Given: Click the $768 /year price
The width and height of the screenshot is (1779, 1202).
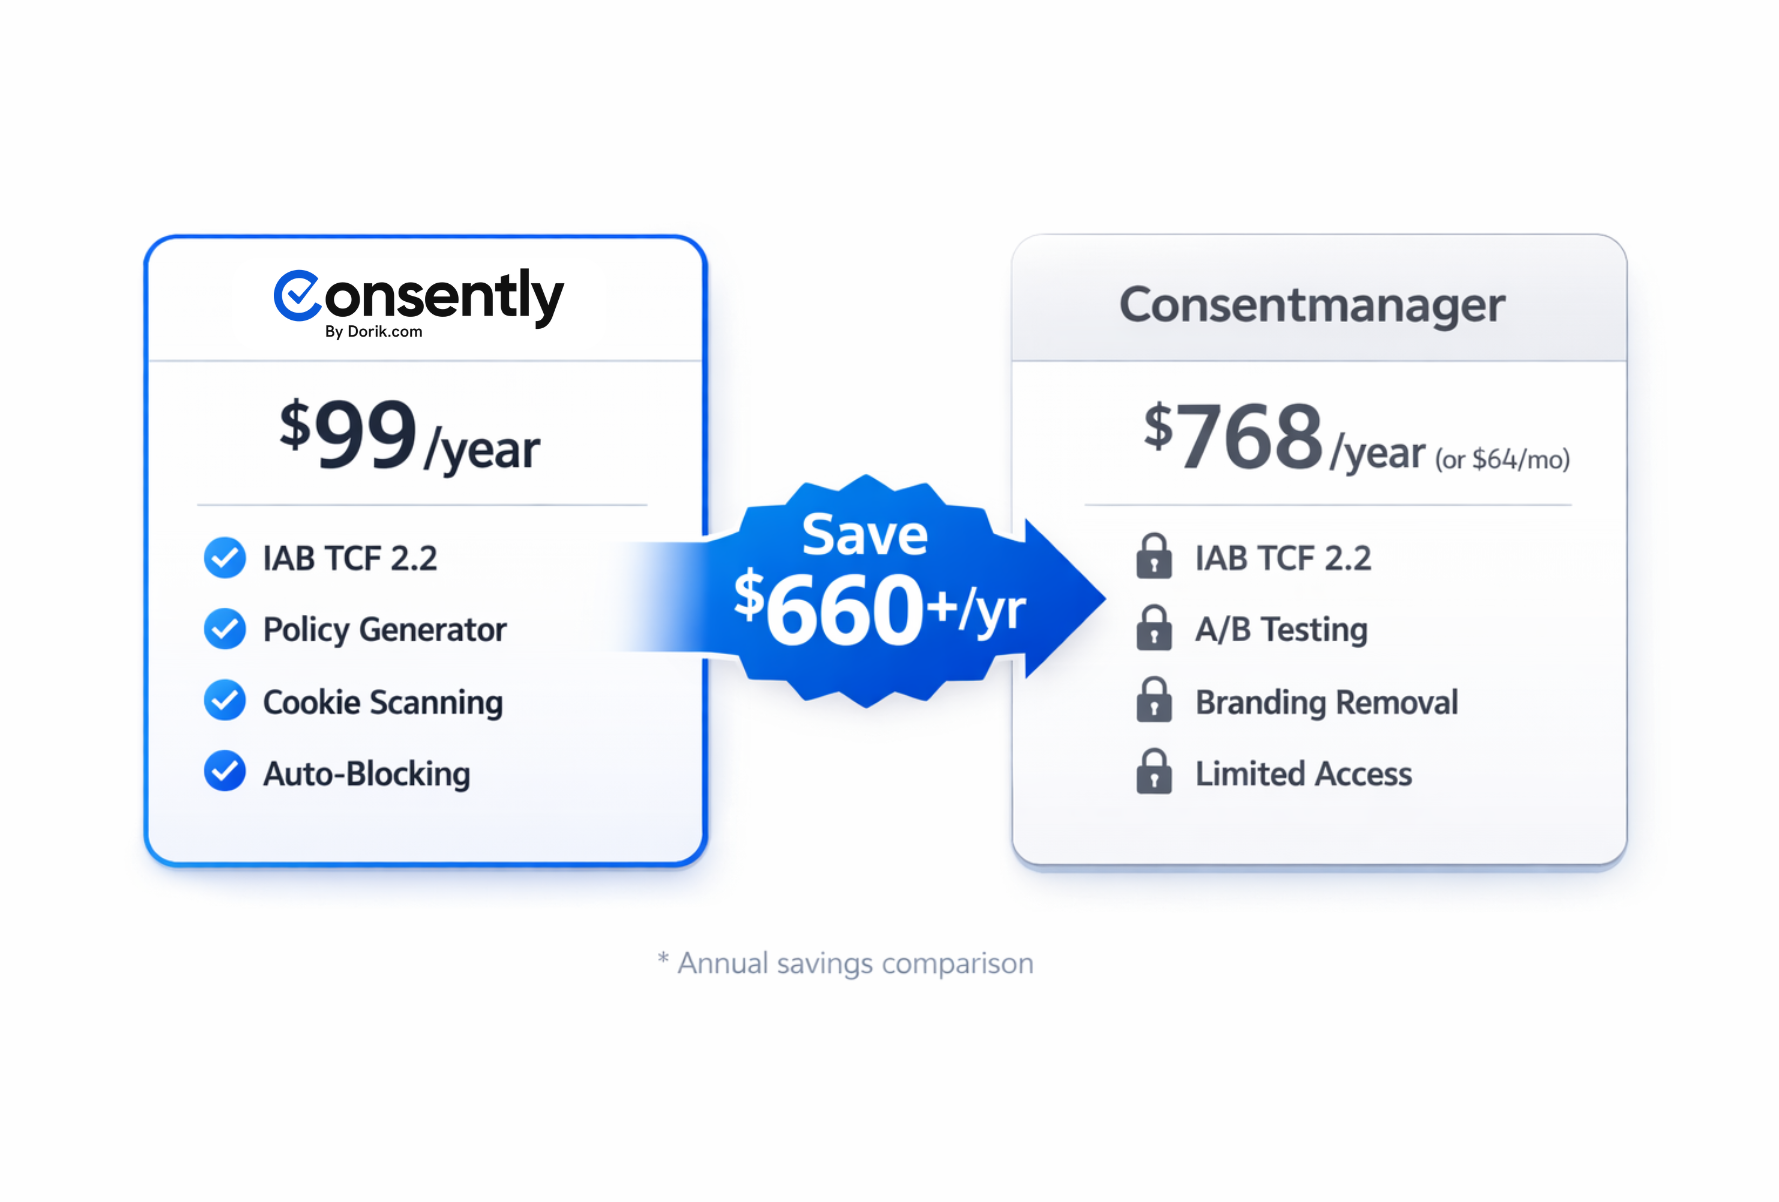Looking at the screenshot, I should coord(1284,440).
